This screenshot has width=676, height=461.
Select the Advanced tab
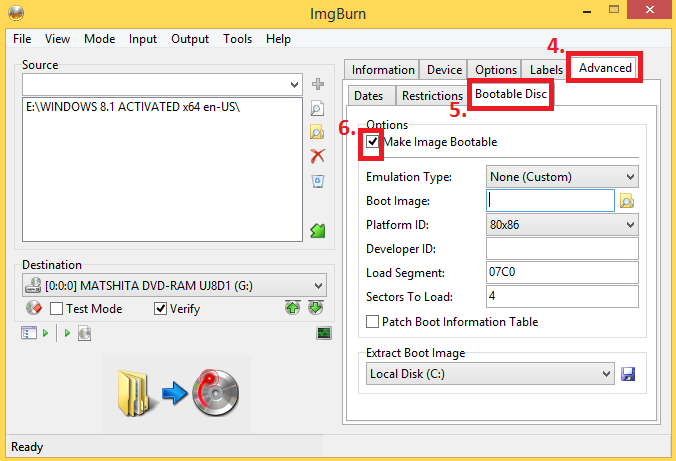605,68
